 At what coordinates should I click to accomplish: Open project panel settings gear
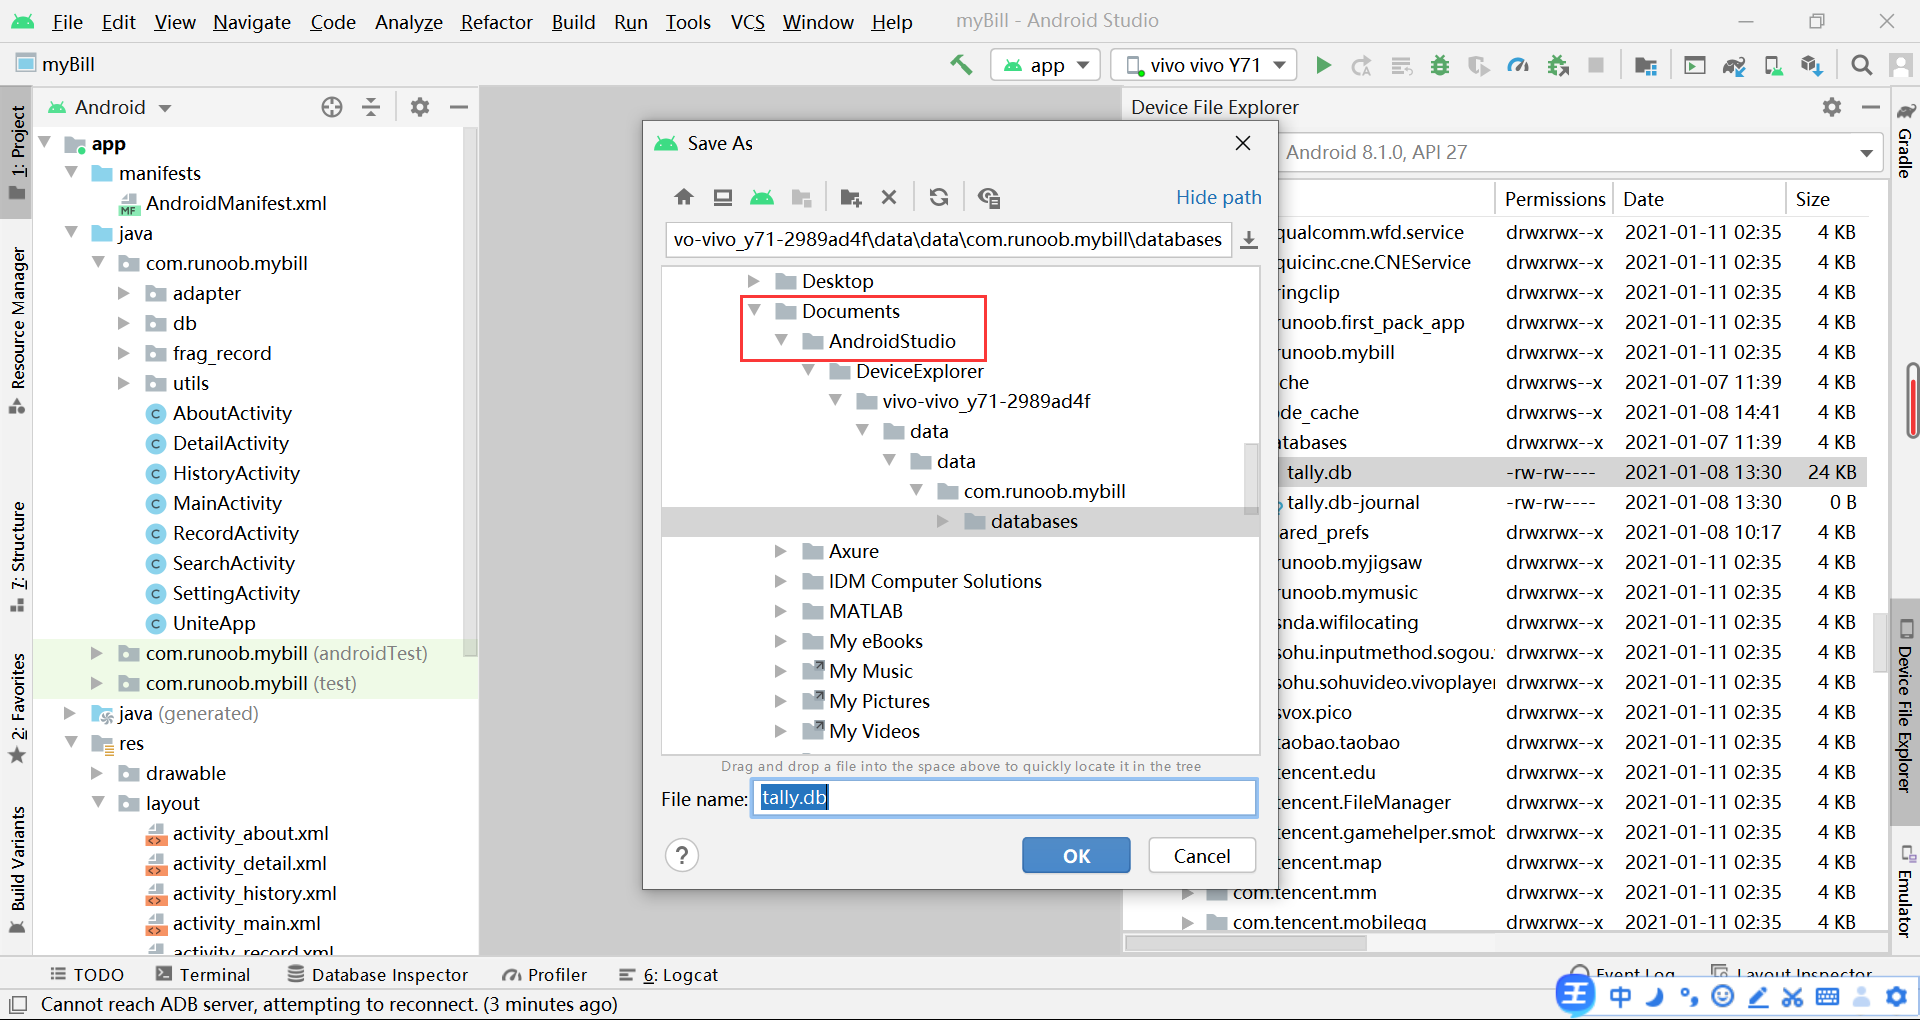click(x=420, y=107)
